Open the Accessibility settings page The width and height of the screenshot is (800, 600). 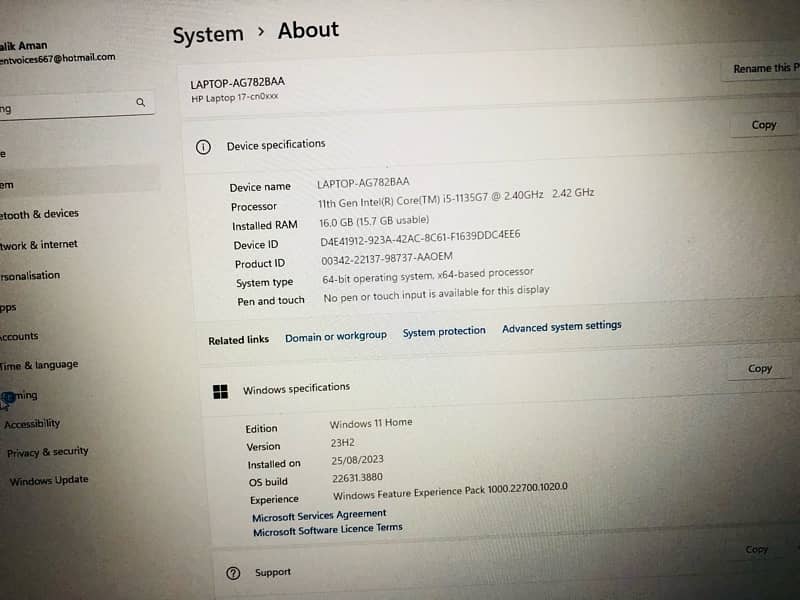click(32, 424)
